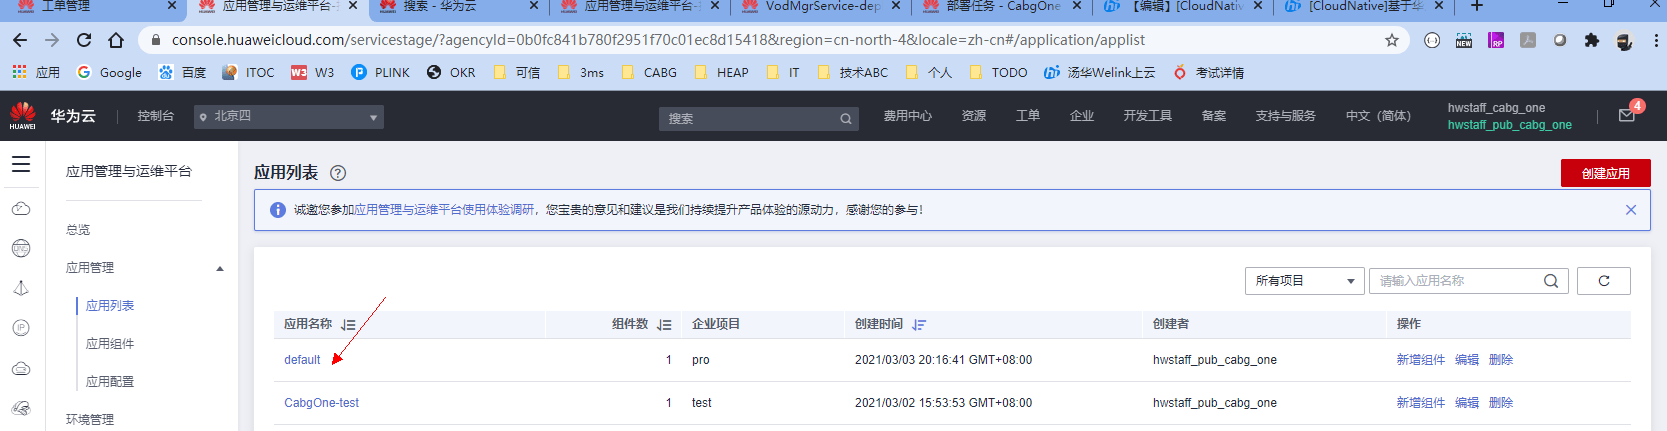Select 应用配置 in the sidebar

point(110,382)
